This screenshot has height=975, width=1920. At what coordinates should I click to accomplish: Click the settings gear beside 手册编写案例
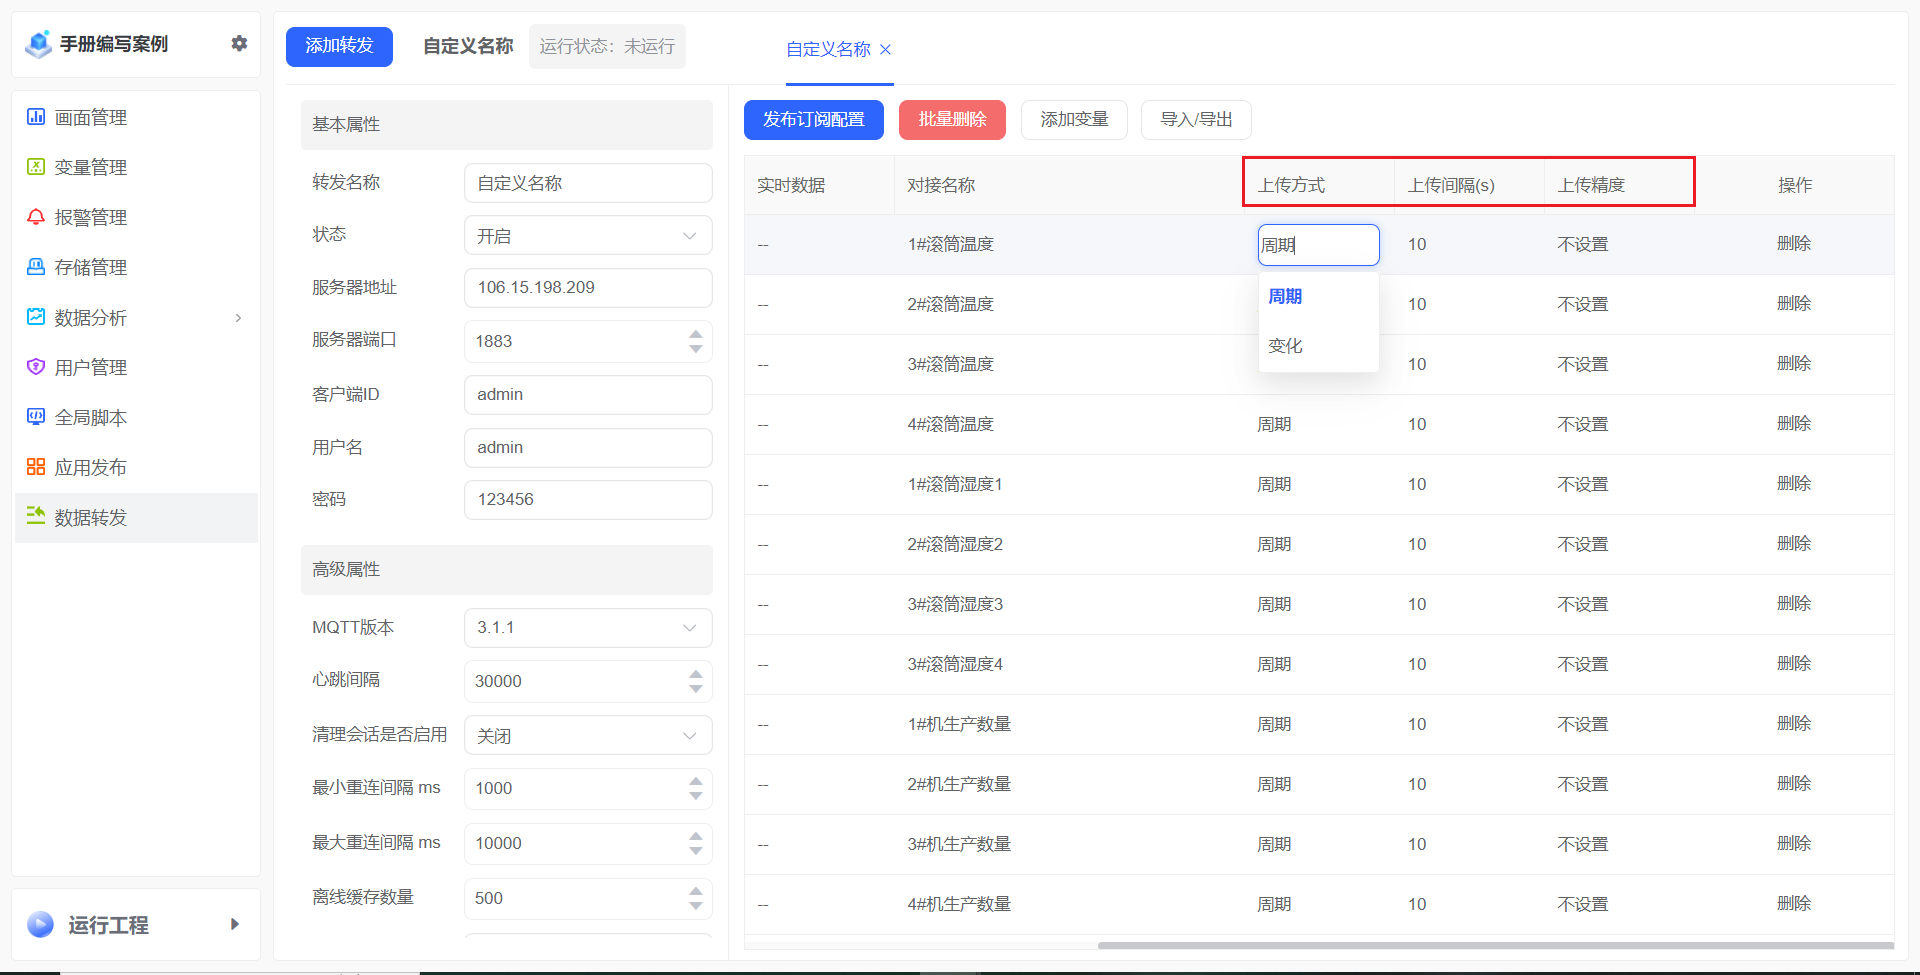click(x=239, y=43)
